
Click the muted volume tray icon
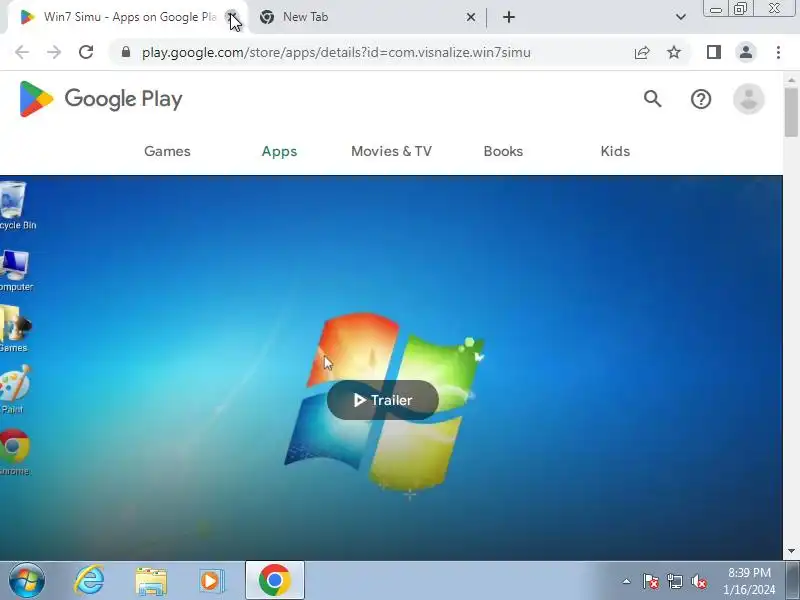click(699, 581)
